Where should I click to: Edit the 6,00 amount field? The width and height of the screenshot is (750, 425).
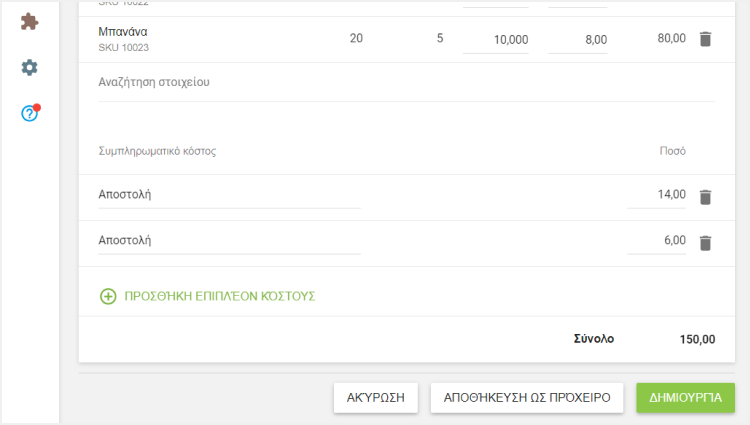coord(657,241)
